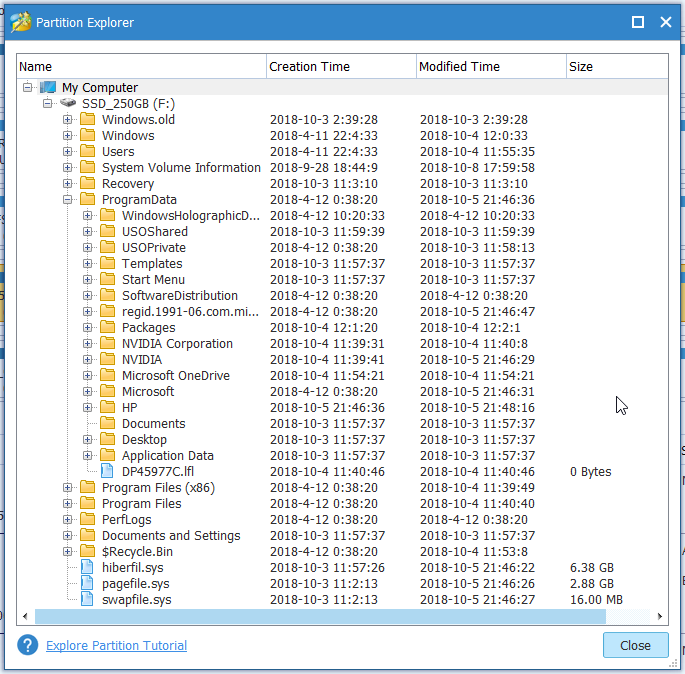Screen dimensions: 685x674
Task: Click the SSD_250GB drive icon
Action: click(x=68, y=103)
